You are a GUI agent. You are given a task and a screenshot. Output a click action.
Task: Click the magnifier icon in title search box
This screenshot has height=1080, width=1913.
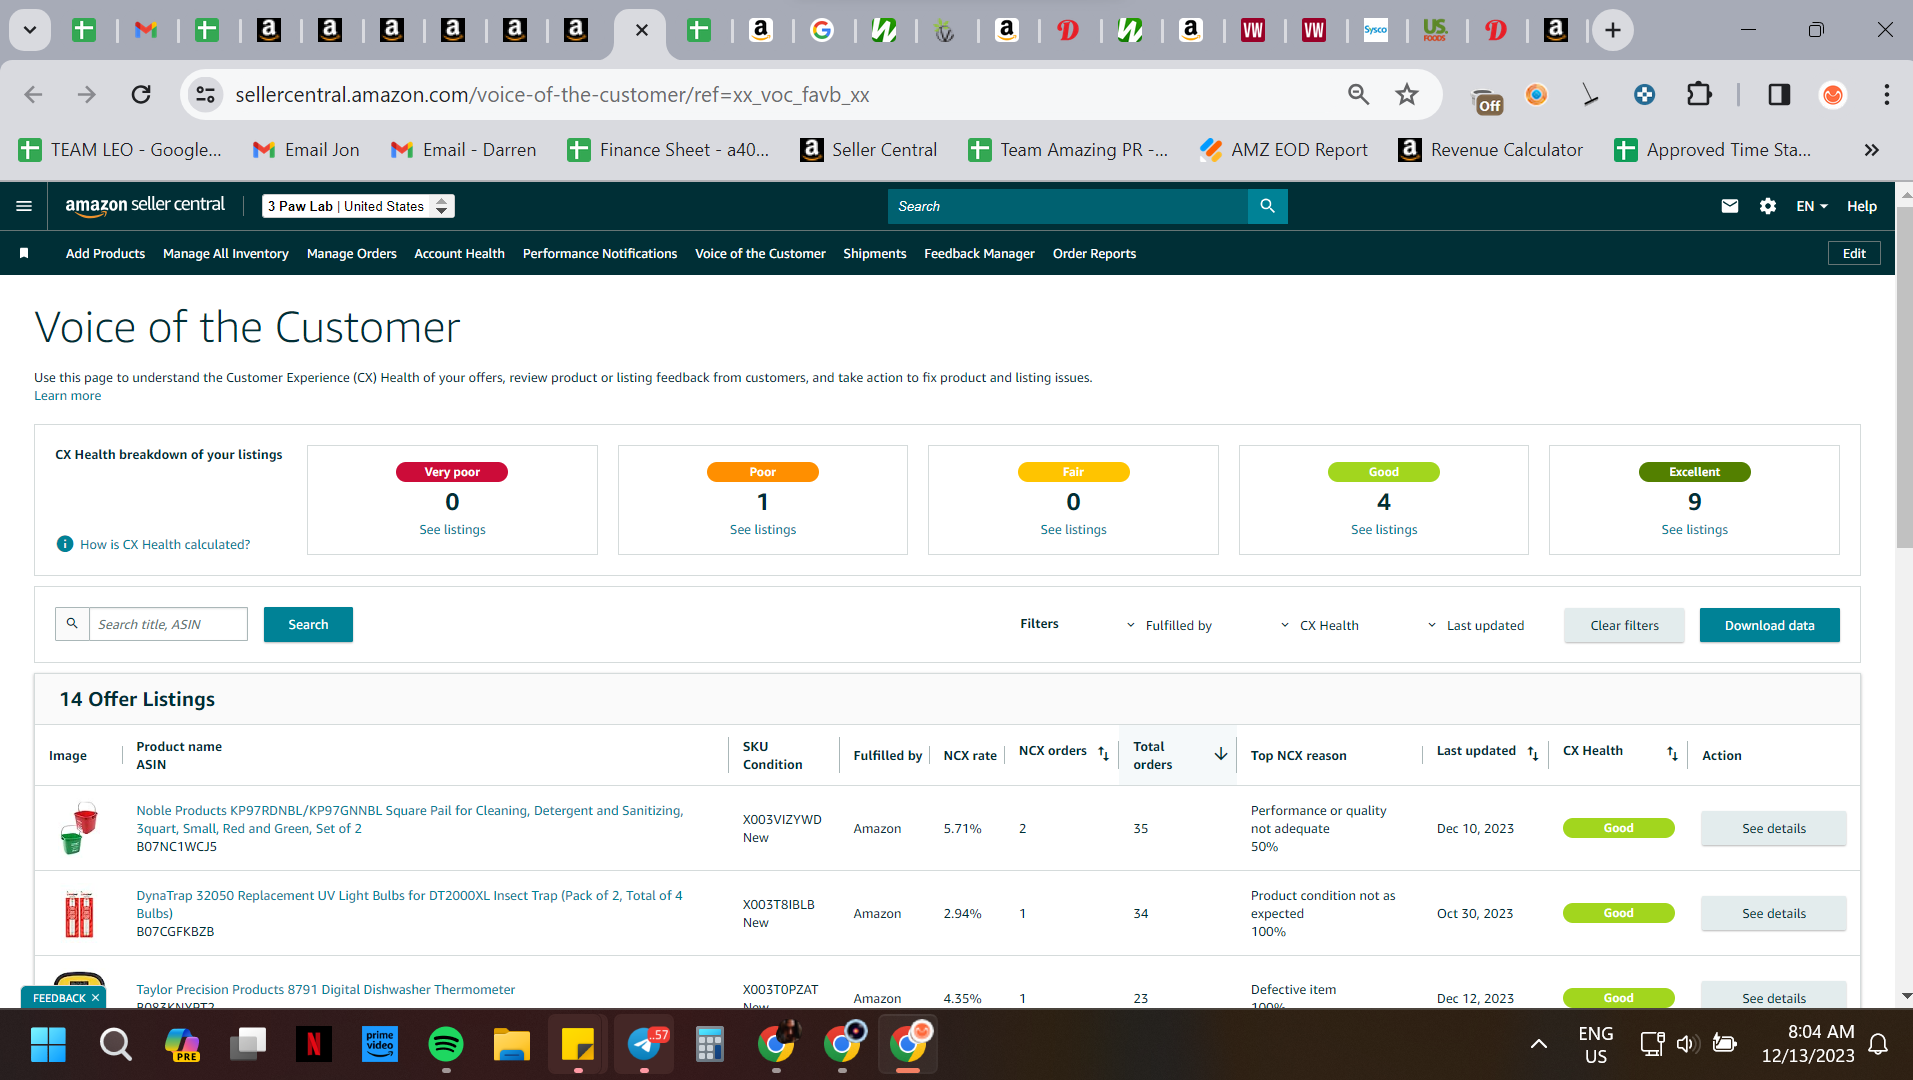tap(72, 624)
